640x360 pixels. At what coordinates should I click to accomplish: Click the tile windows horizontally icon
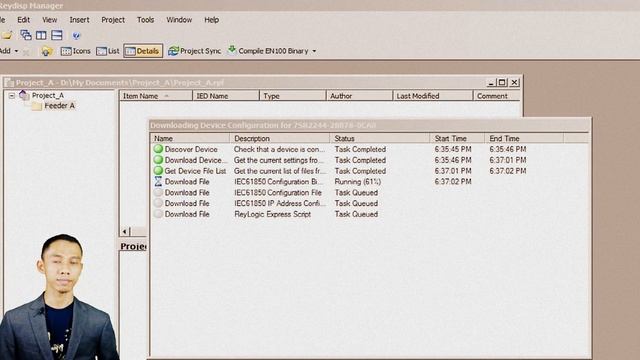57,35
